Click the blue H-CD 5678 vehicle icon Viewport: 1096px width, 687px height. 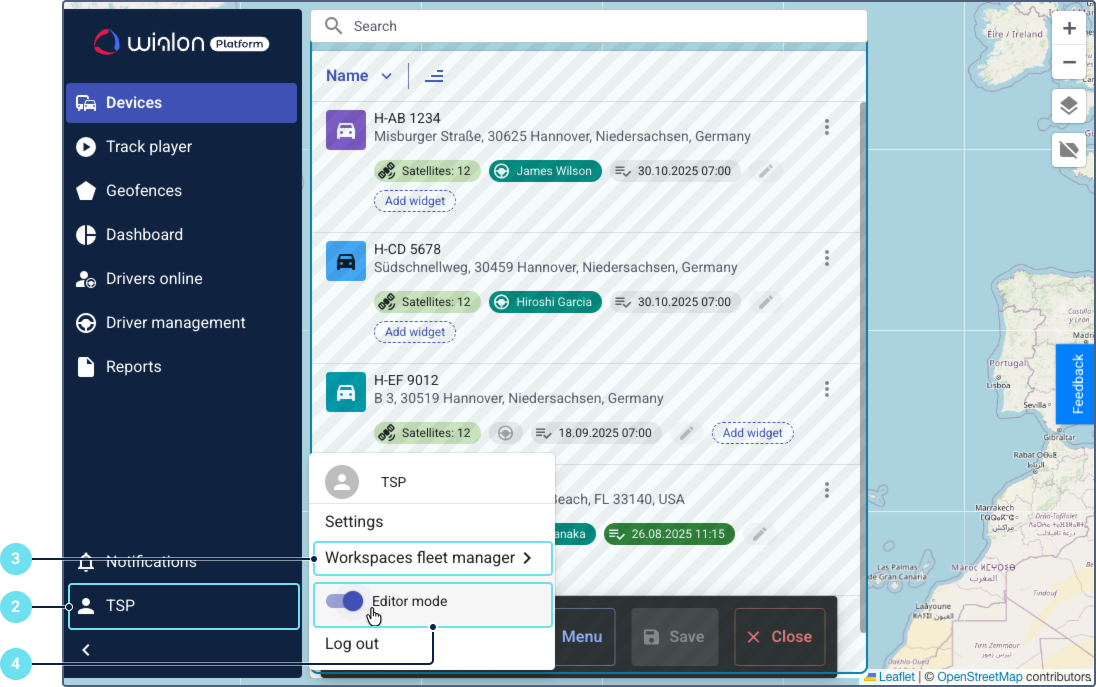tap(346, 261)
